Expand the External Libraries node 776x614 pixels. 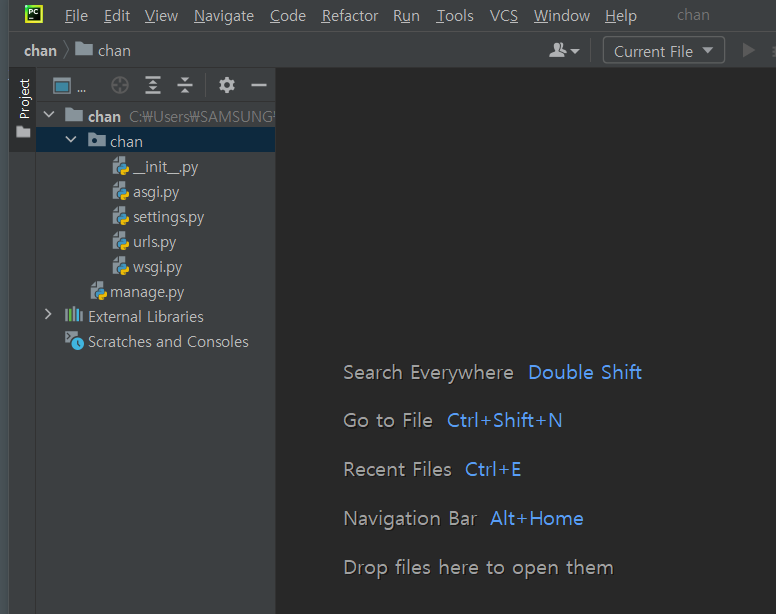(x=48, y=315)
